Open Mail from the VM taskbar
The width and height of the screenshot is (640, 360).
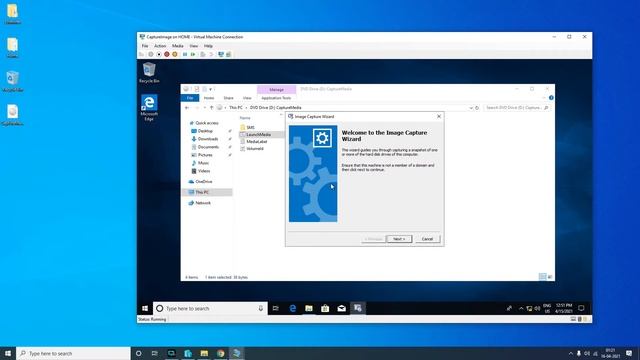(x=342, y=309)
